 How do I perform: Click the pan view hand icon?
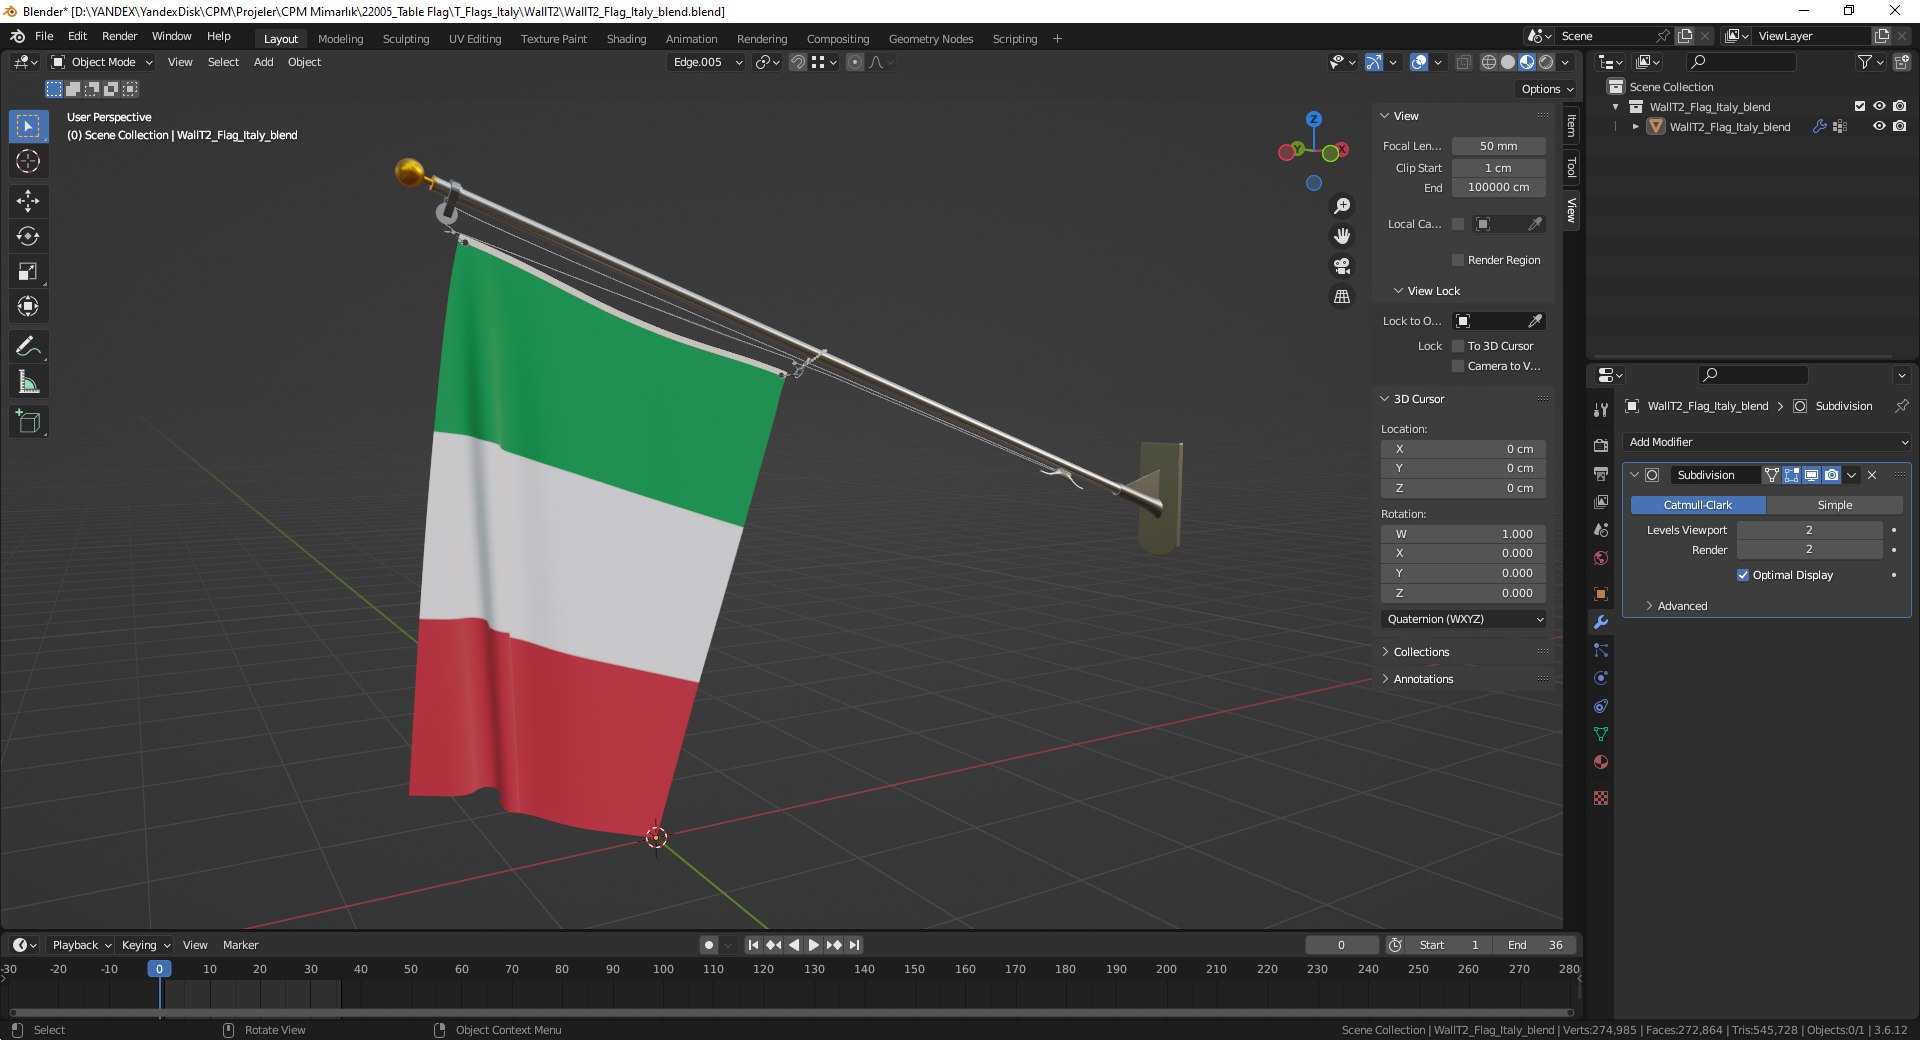coord(1342,236)
